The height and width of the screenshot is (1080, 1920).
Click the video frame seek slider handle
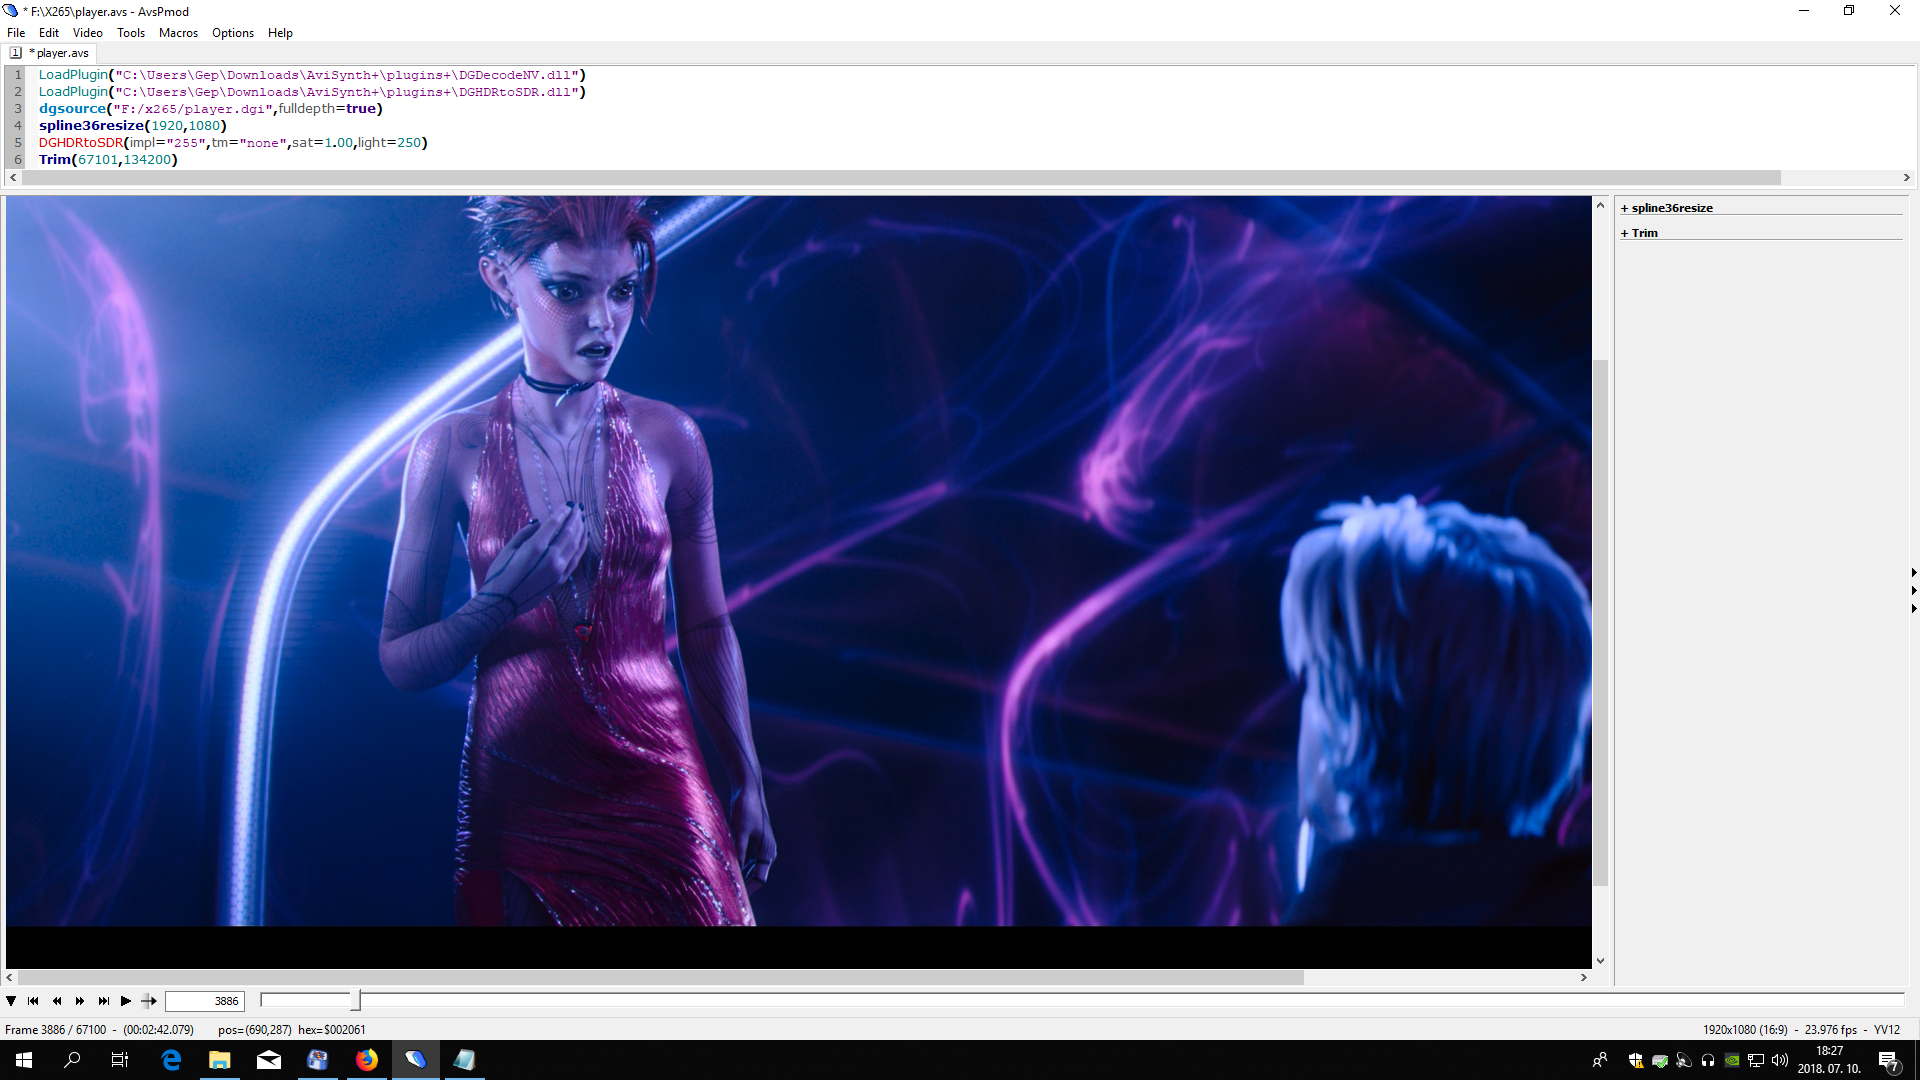(355, 1000)
